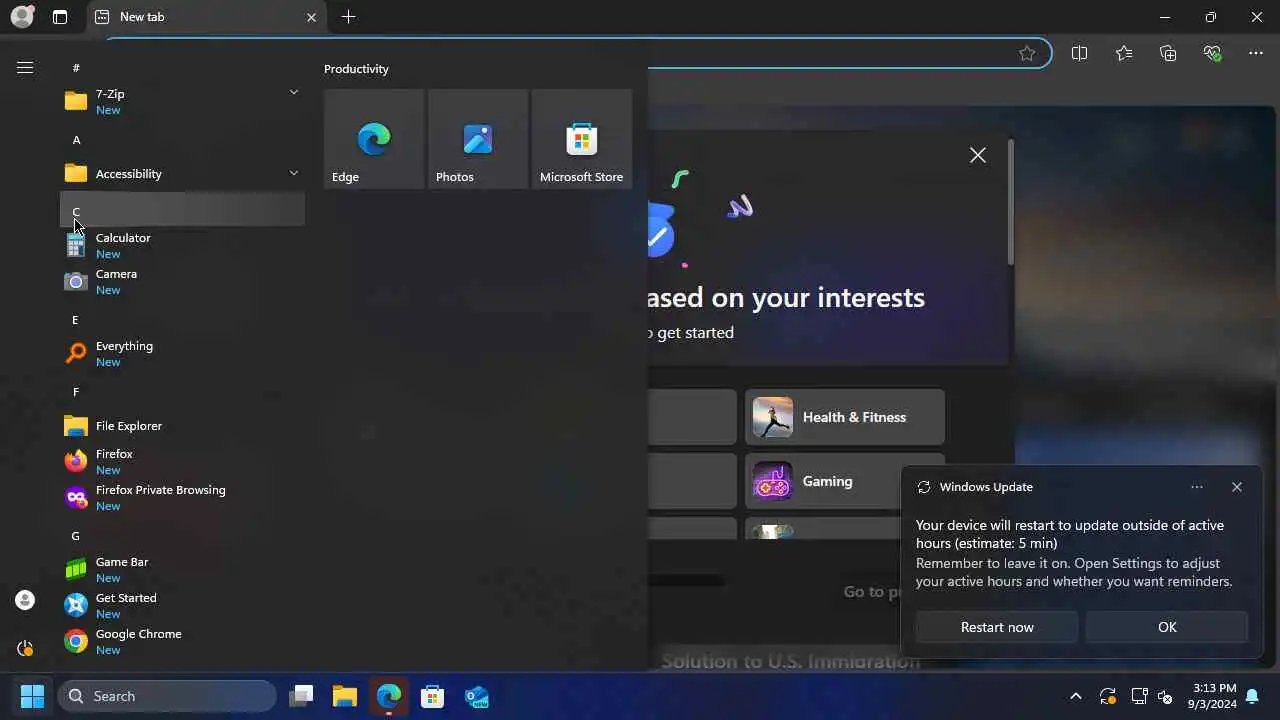The height and width of the screenshot is (720, 1280).
Task: Open the Get Started app
Action: click(x=182, y=605)
